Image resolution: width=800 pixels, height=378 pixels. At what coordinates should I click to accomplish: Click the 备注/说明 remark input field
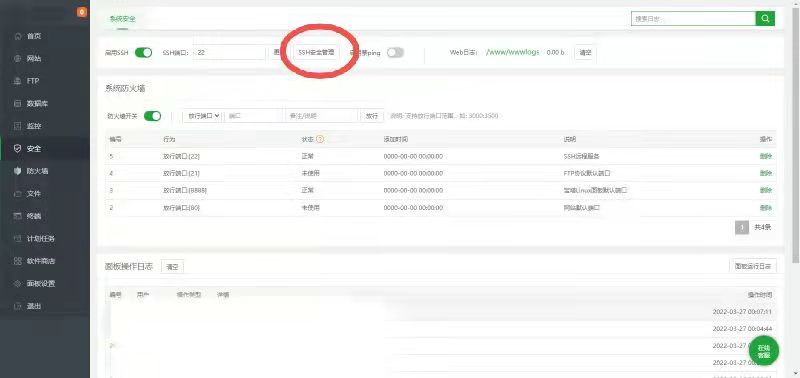point(321,116)
